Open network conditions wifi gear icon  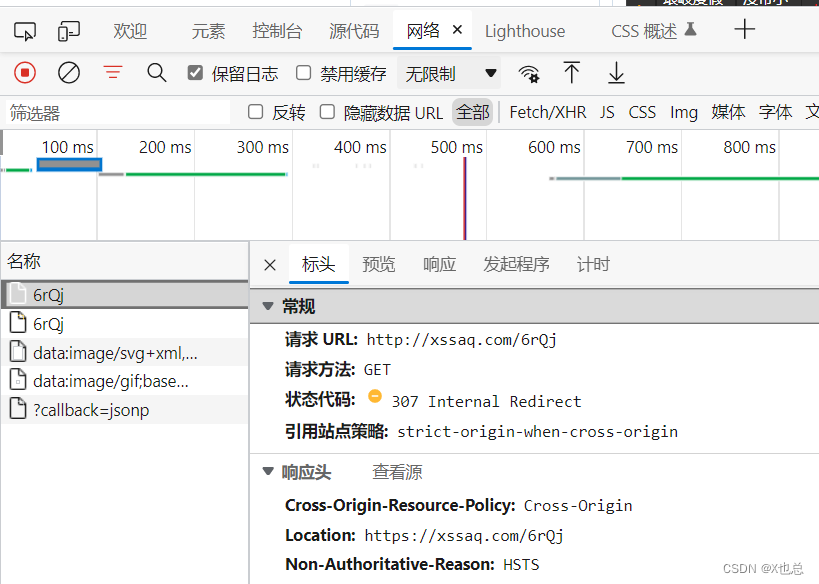click(529, 74)
